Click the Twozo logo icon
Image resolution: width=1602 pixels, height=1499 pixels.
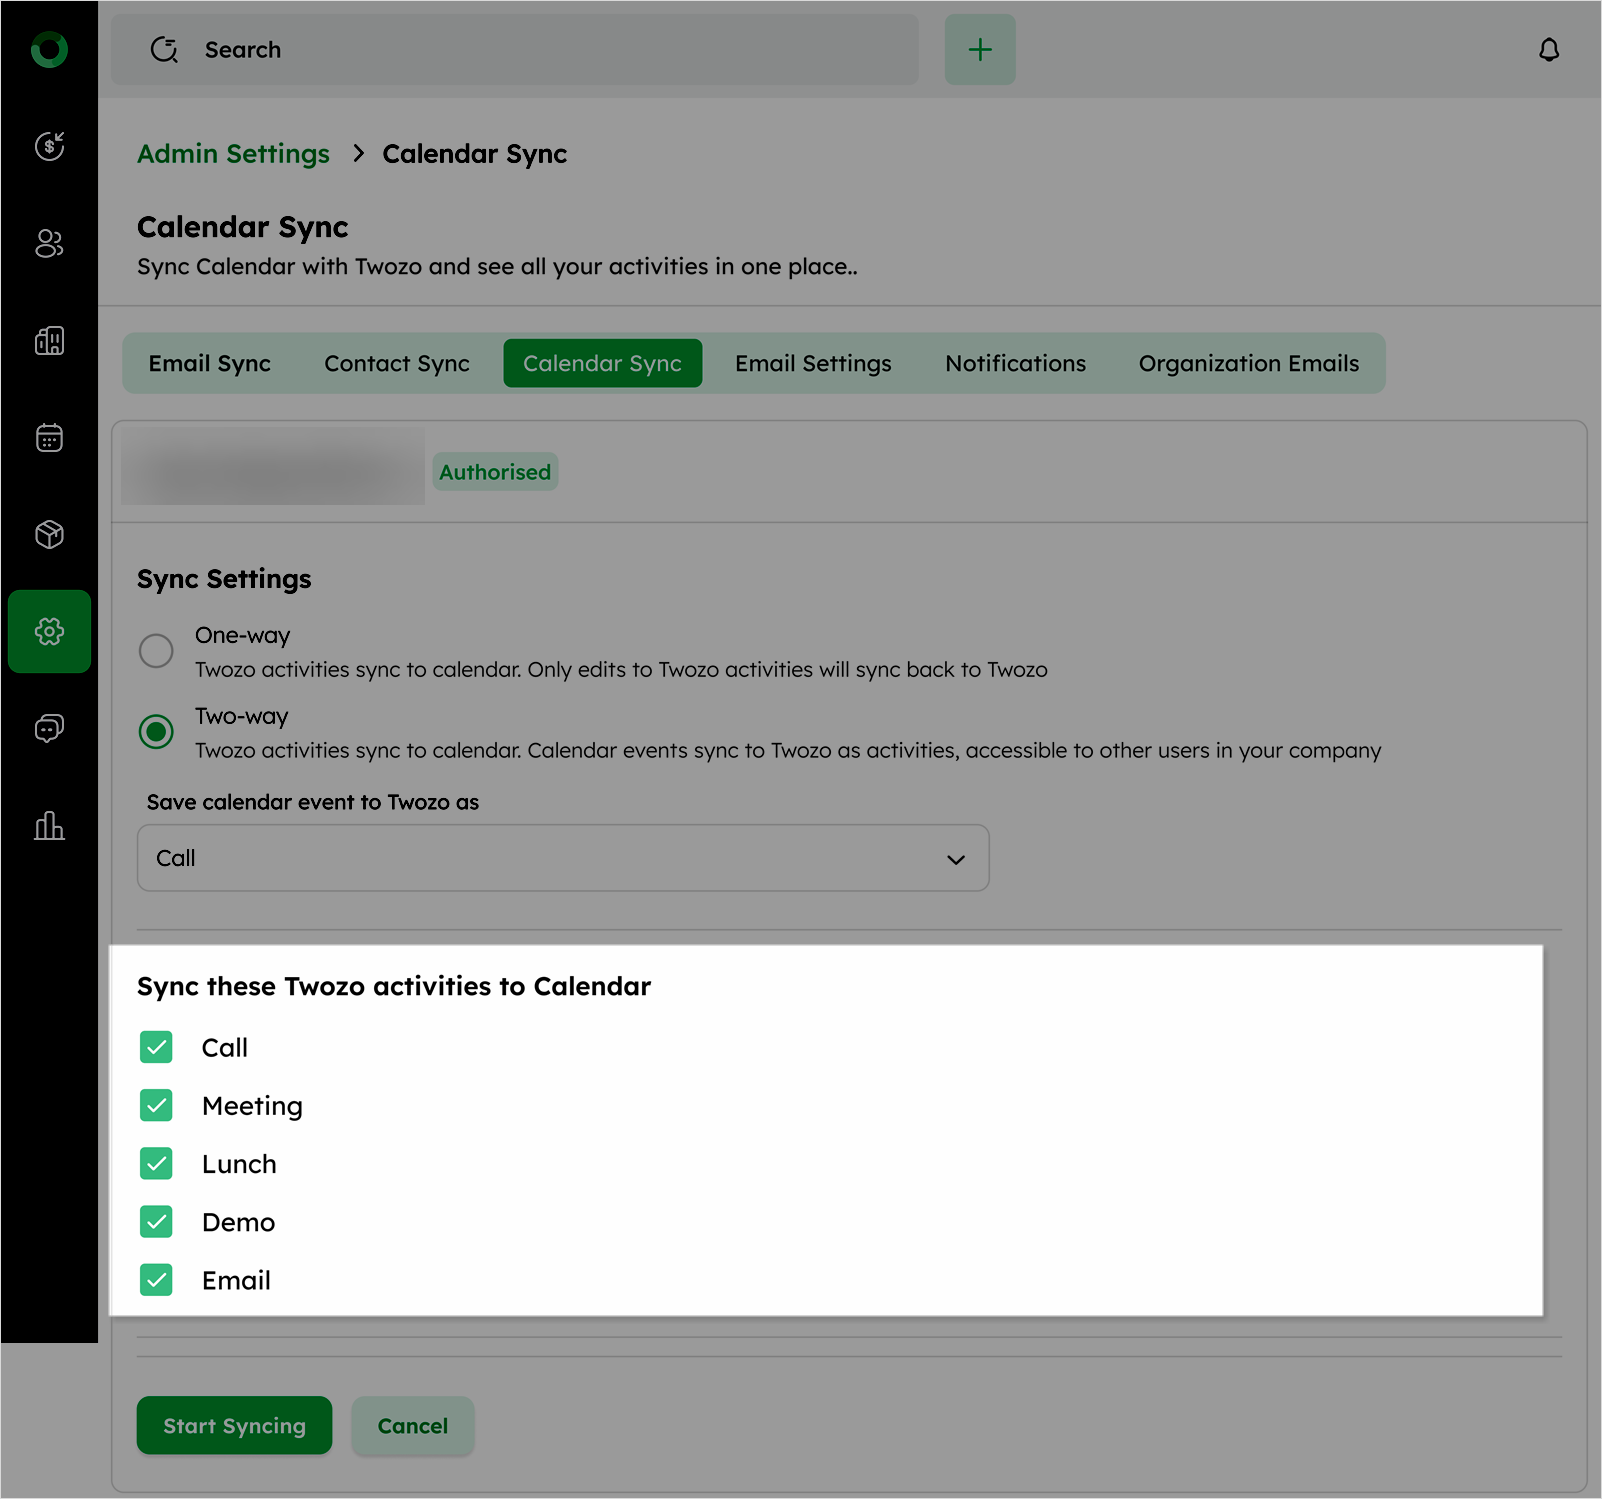(49, 49)
